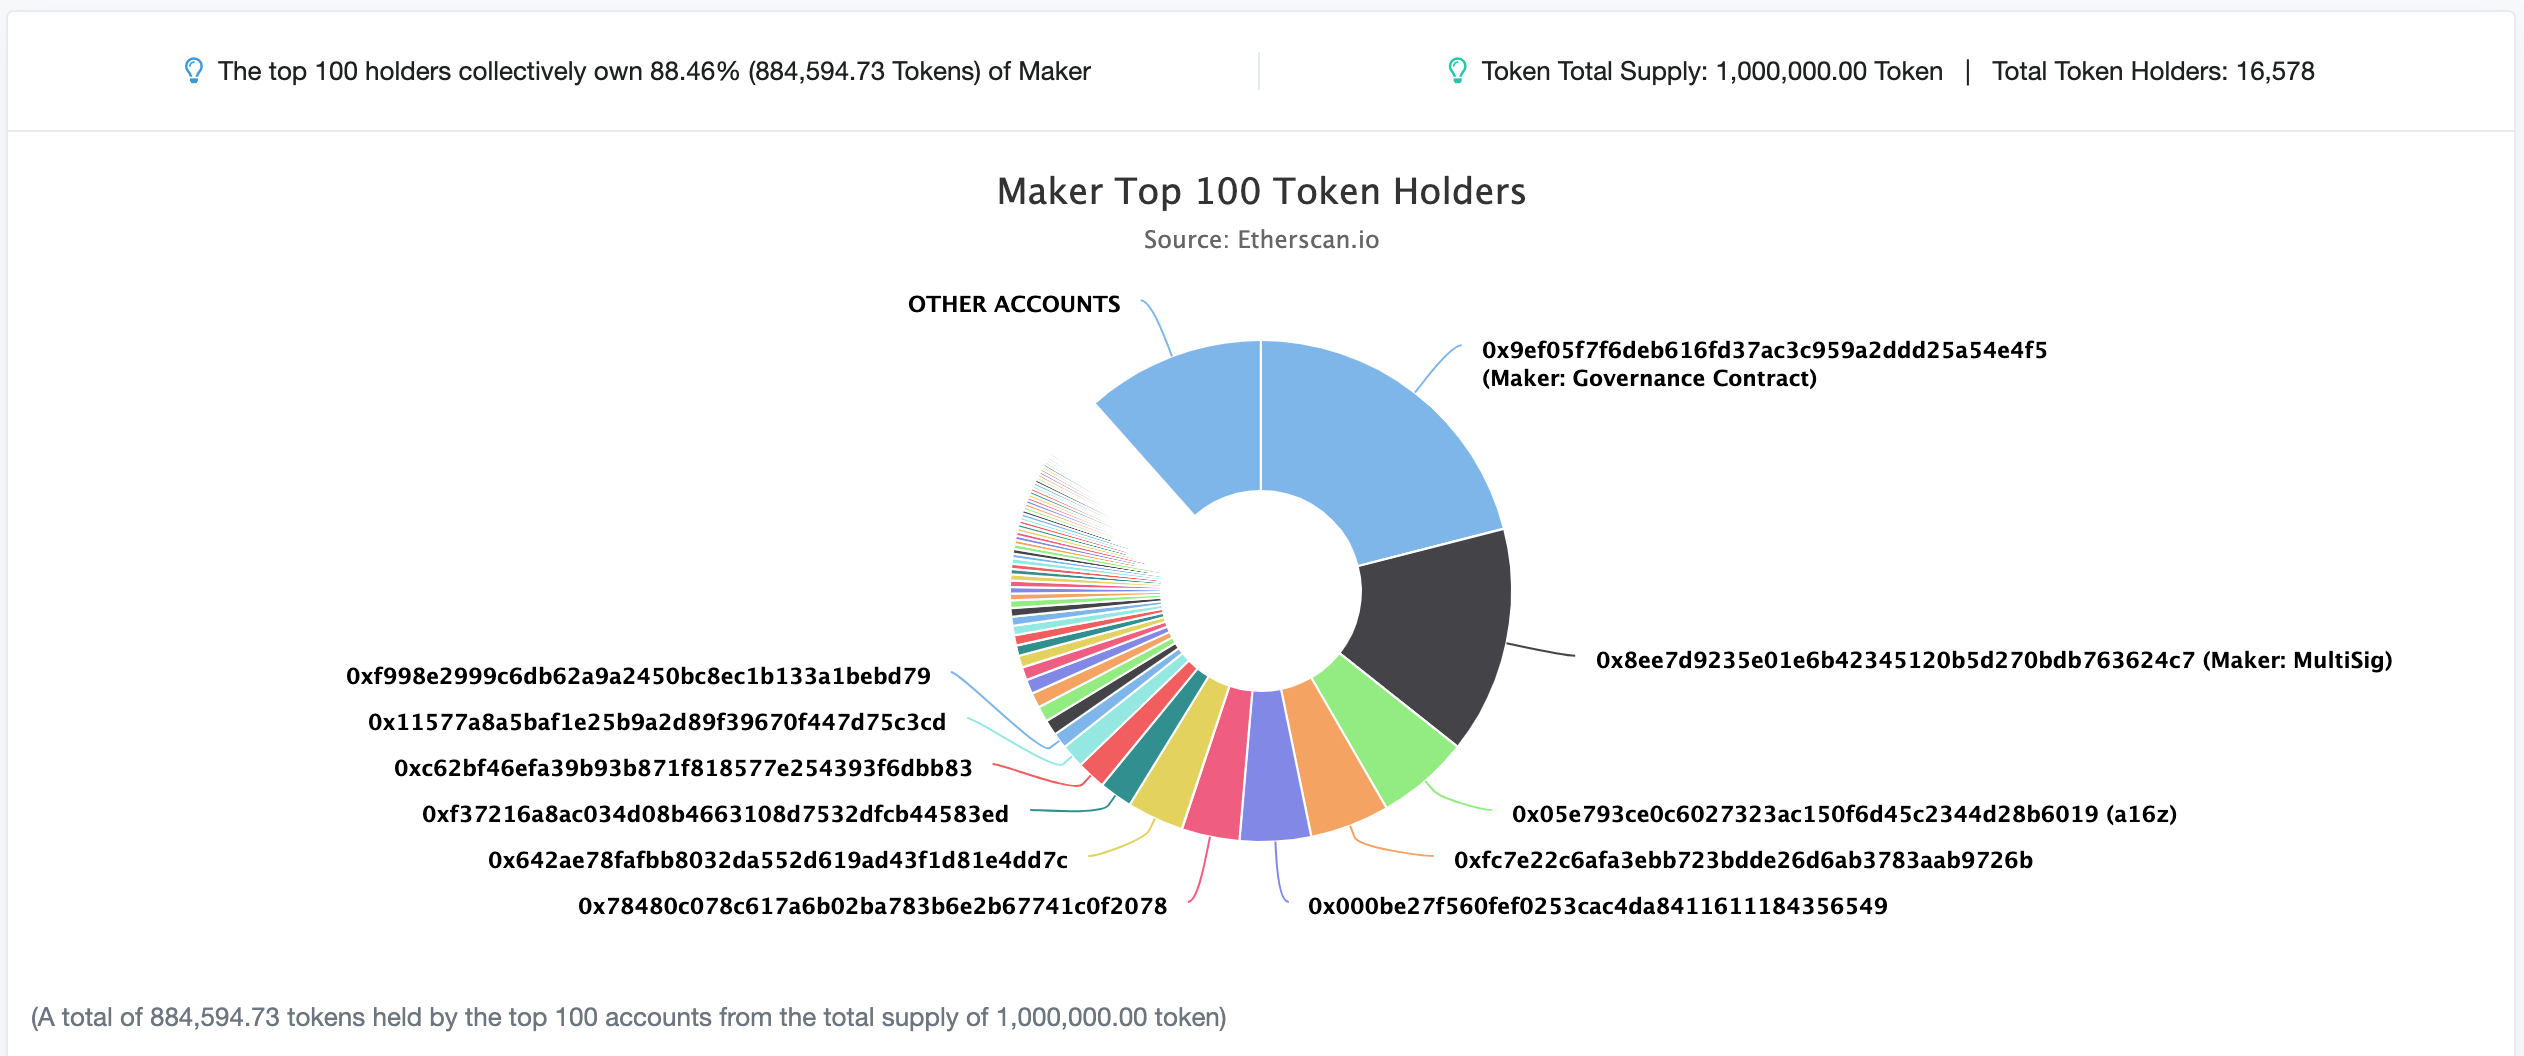Click the 0xf998e2999c6db62a address label
This screenshot has height=1056, width=2524.
coord(638,676)
